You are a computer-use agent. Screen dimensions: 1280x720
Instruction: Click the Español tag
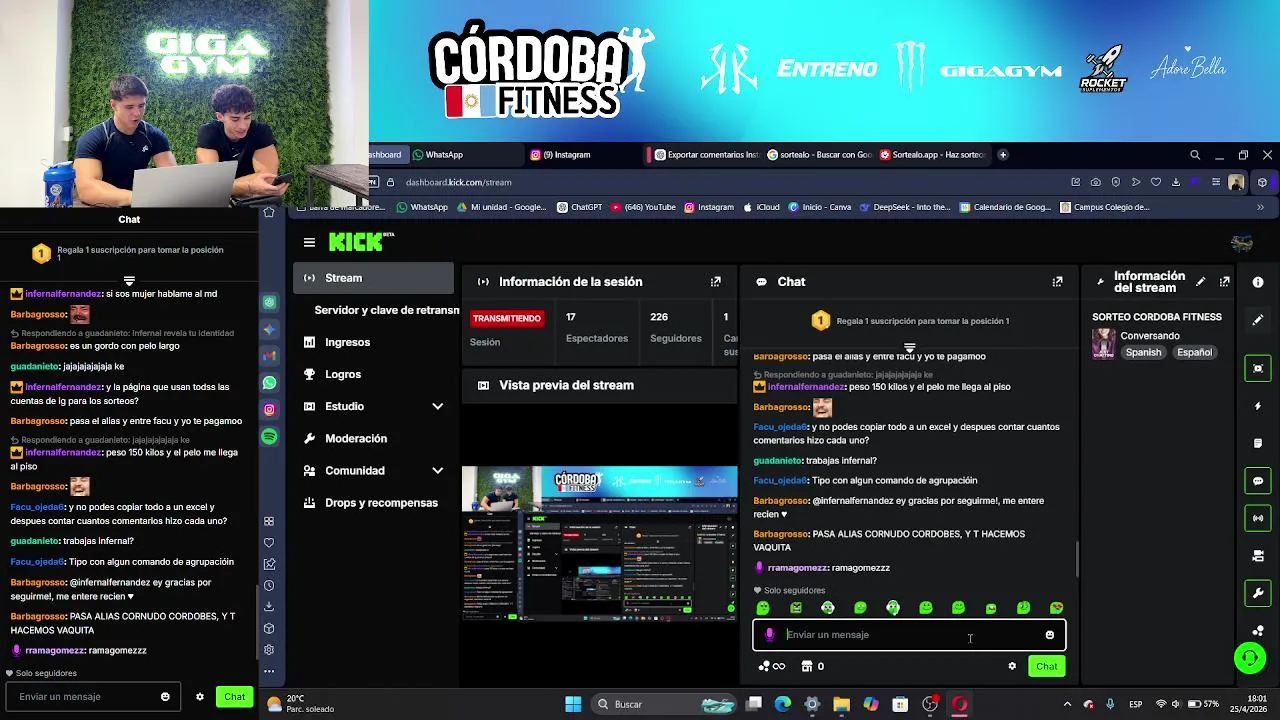click(1194, 352)
